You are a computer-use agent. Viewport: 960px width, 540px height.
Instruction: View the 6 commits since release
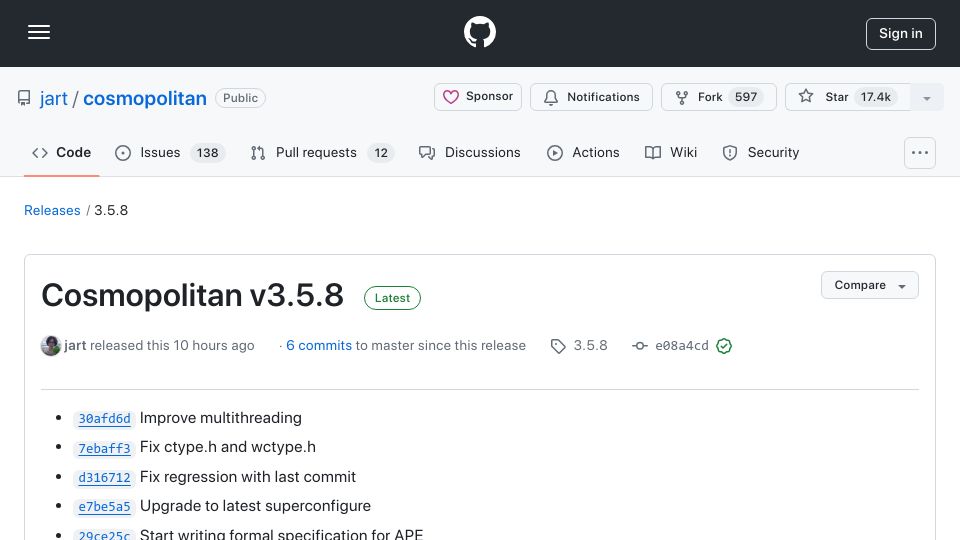click(x=319, y=346)
